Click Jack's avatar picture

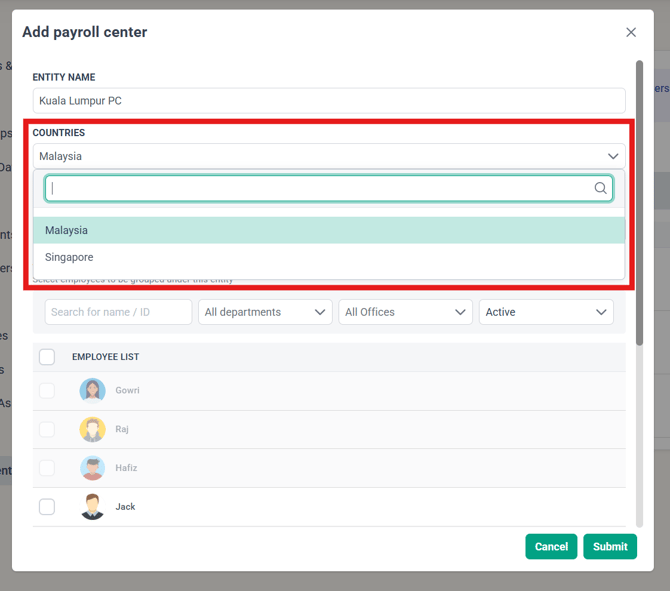(92, 507)
